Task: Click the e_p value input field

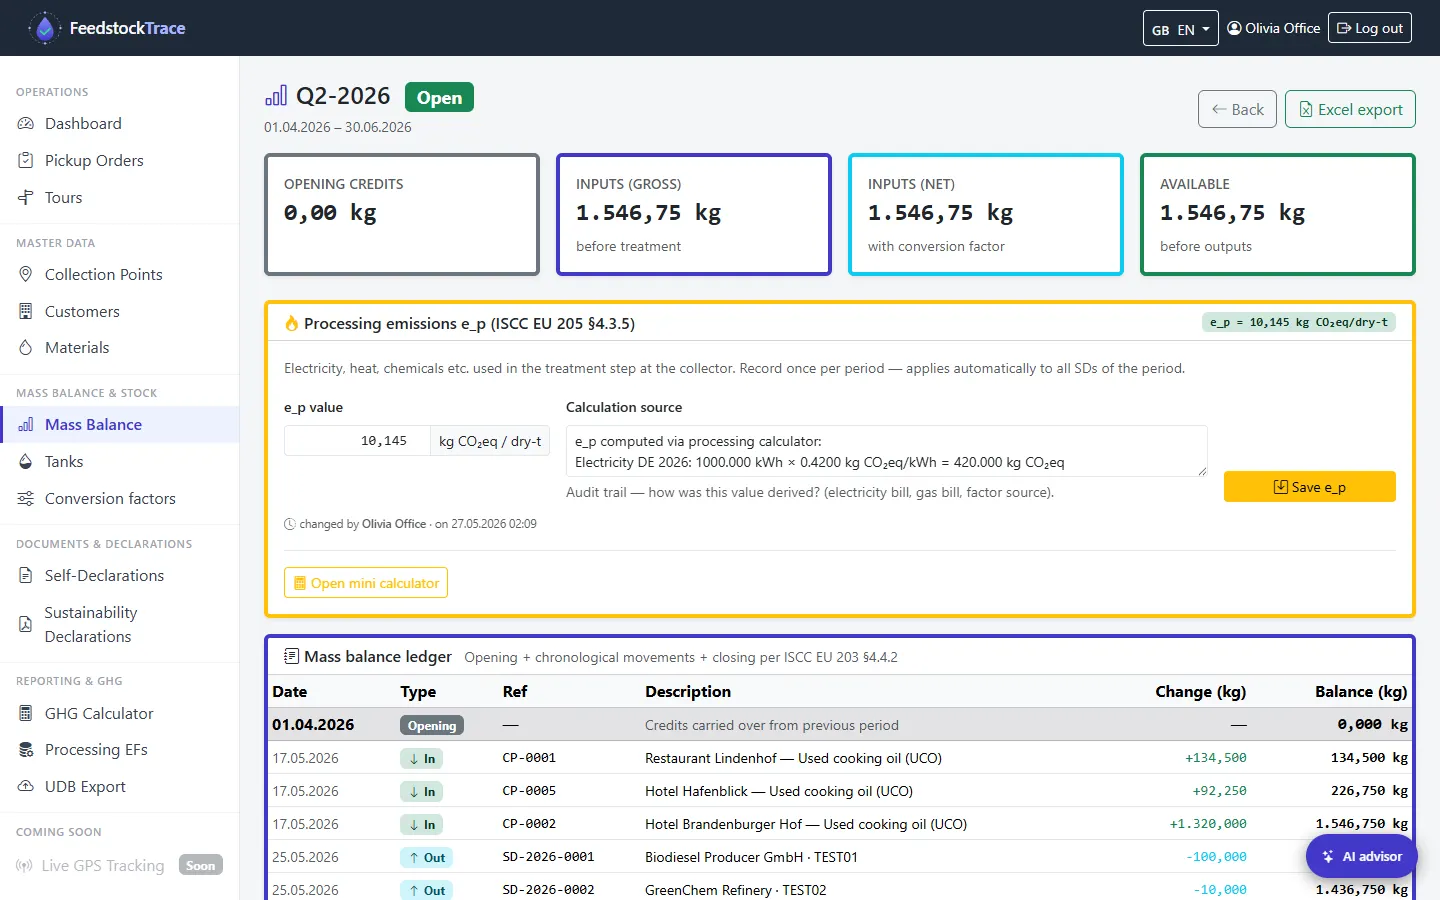Action: click(x=357, y=441)
